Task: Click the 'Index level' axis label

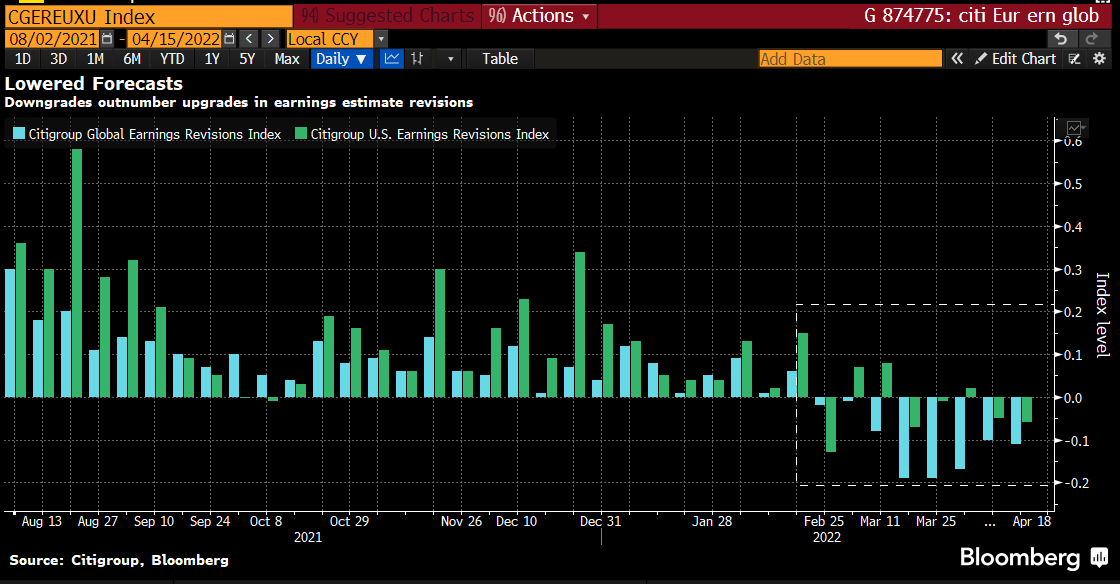Action: (1102, 315)
